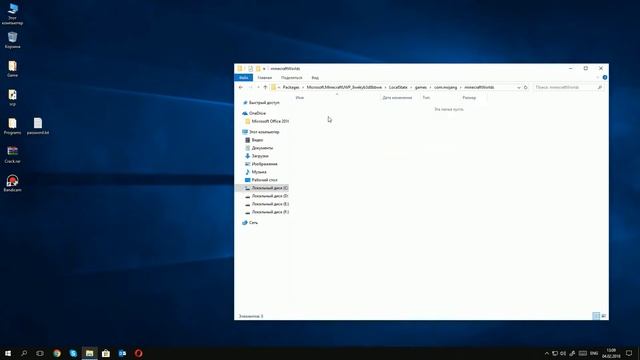Open the Вид ribbon tab
Image resolution: width=640 pixels, height=360 pixels.
pos(315,78)
